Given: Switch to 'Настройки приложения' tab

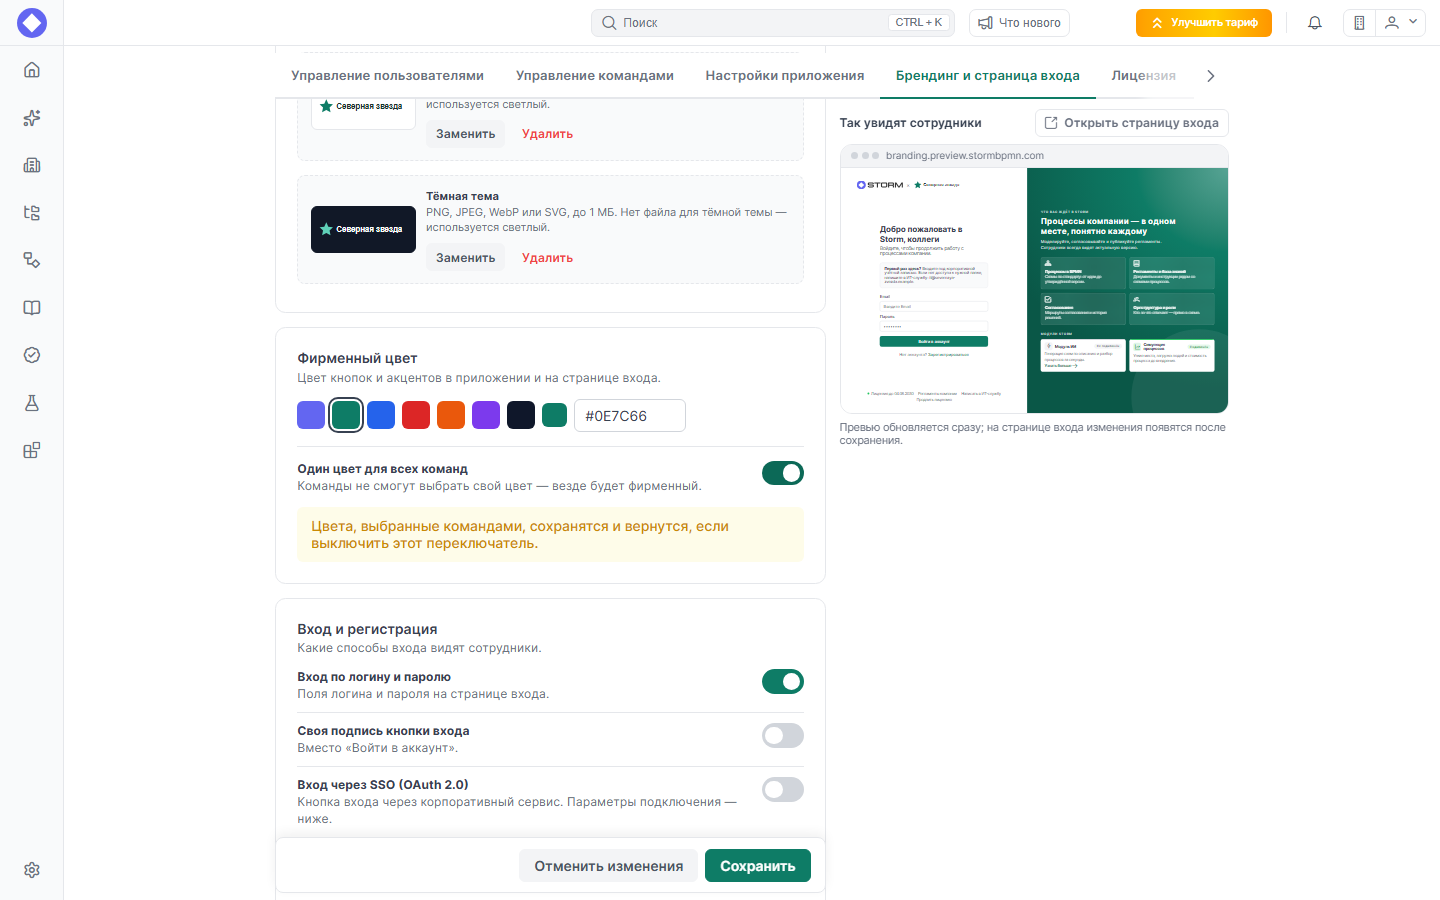Looking at the screenshot, I should tap(785, 76).
